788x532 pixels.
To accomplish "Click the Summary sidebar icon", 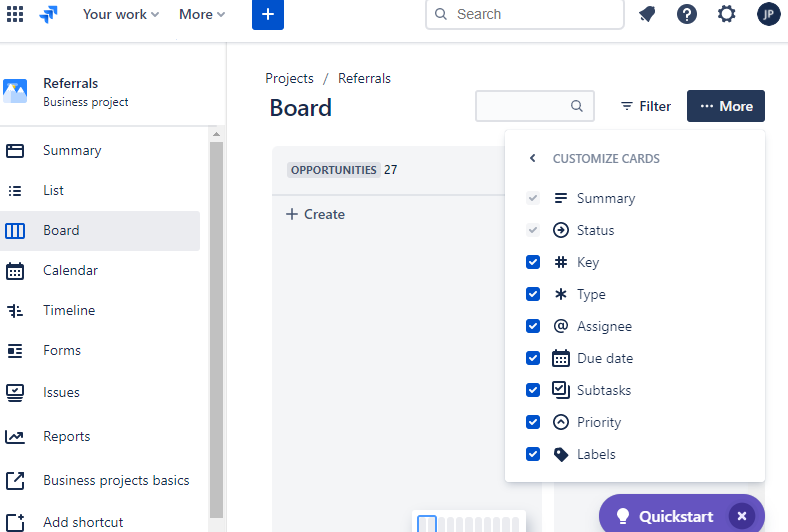I will click(x=15, y=151).
